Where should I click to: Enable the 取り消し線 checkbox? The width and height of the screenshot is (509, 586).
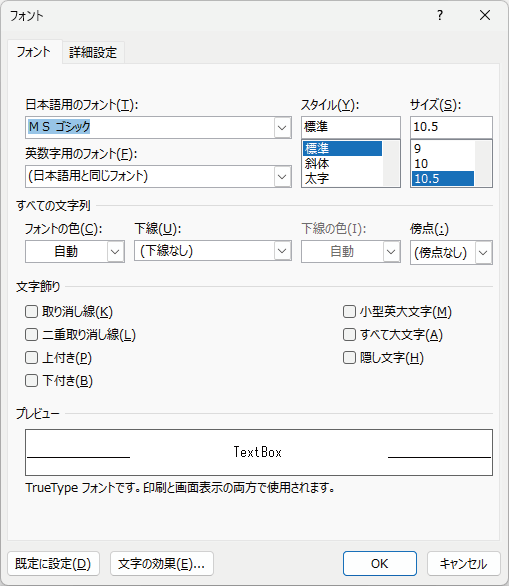click(31, 312)
